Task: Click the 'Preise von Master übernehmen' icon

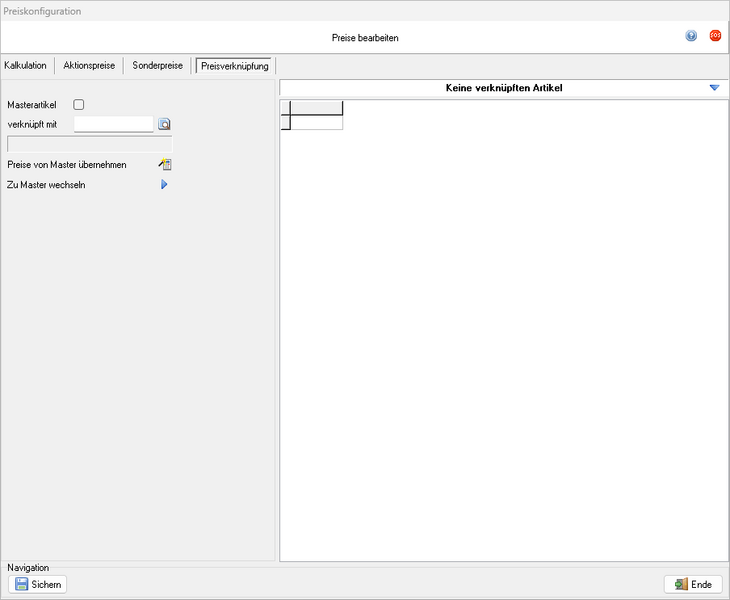Action: (x=165, y=165)
